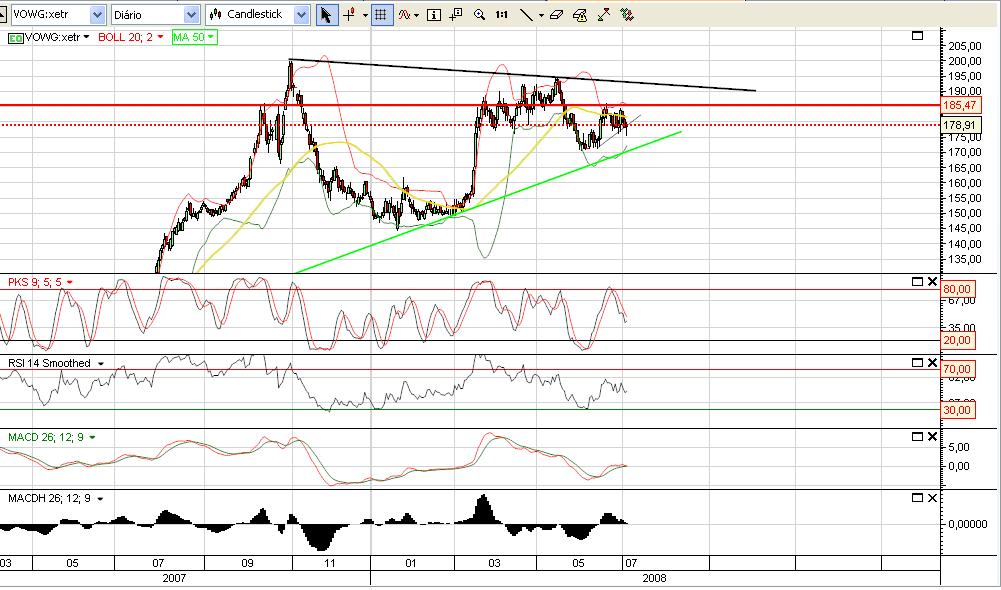Click the 20,00 PKS oversold level label

click(x=957, y=340)
